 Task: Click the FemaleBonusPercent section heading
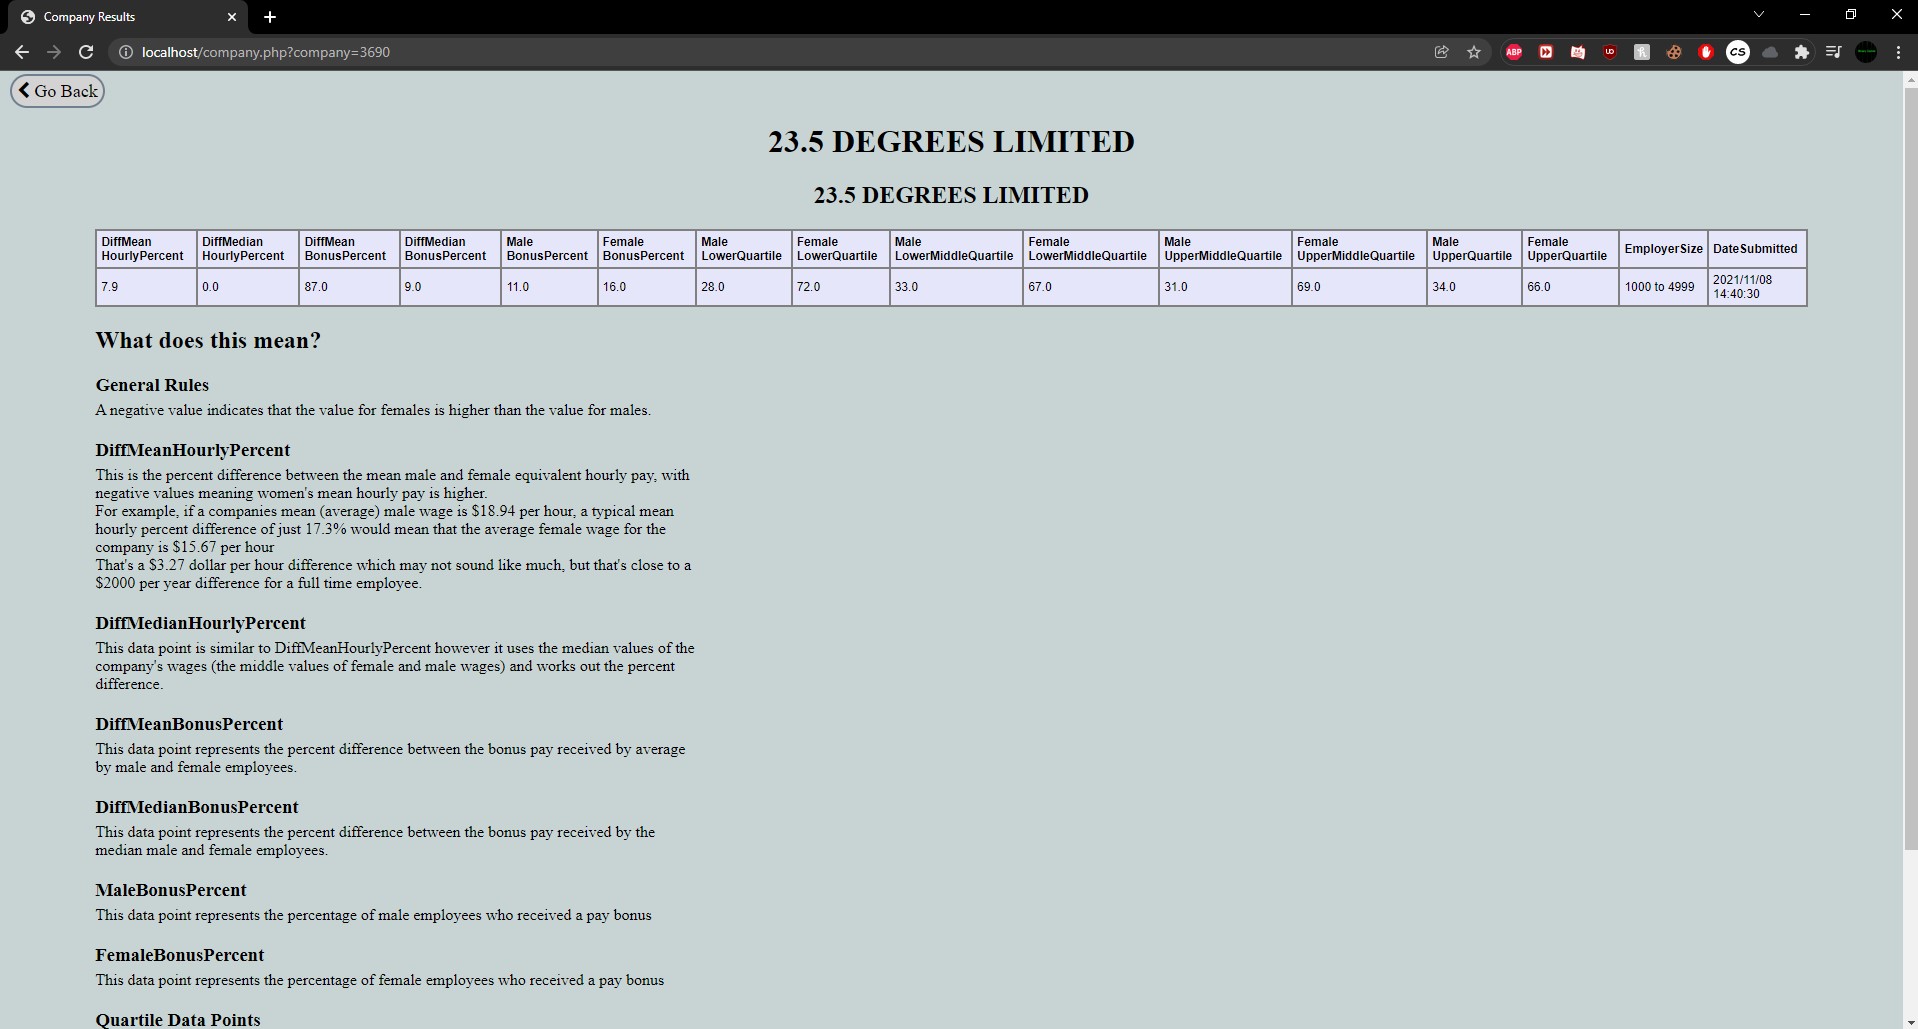pyautogui.click(x=180, y=955)
